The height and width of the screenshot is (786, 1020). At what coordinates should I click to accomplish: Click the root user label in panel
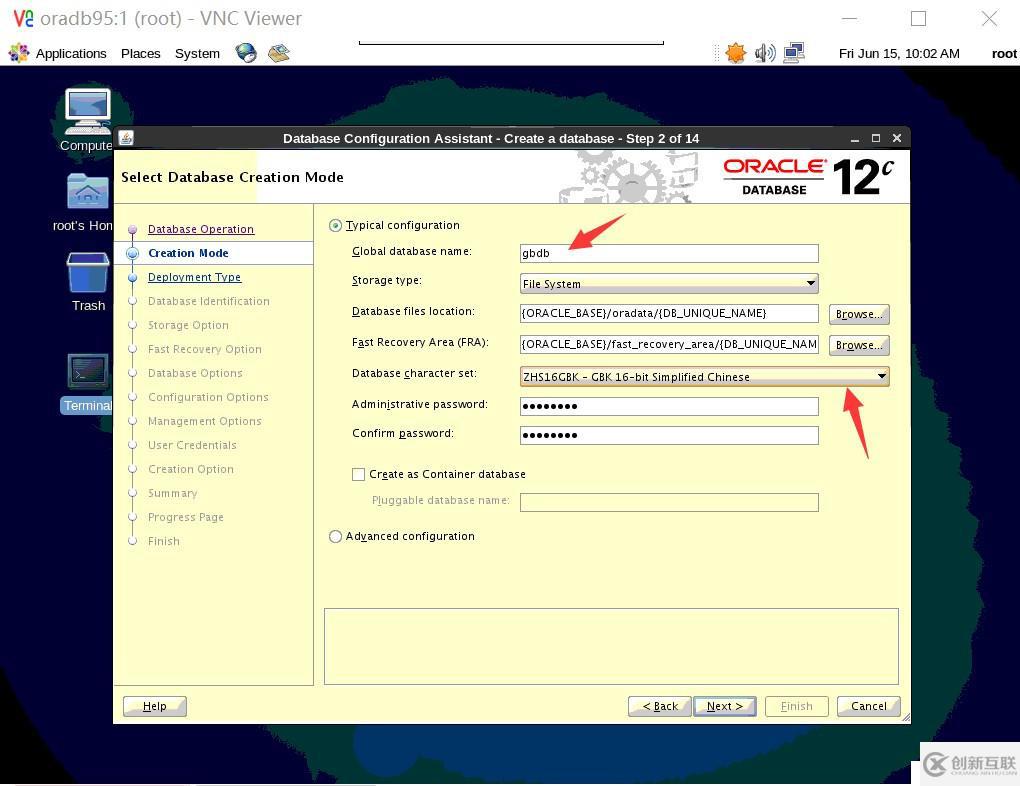tap(1004, 53)
